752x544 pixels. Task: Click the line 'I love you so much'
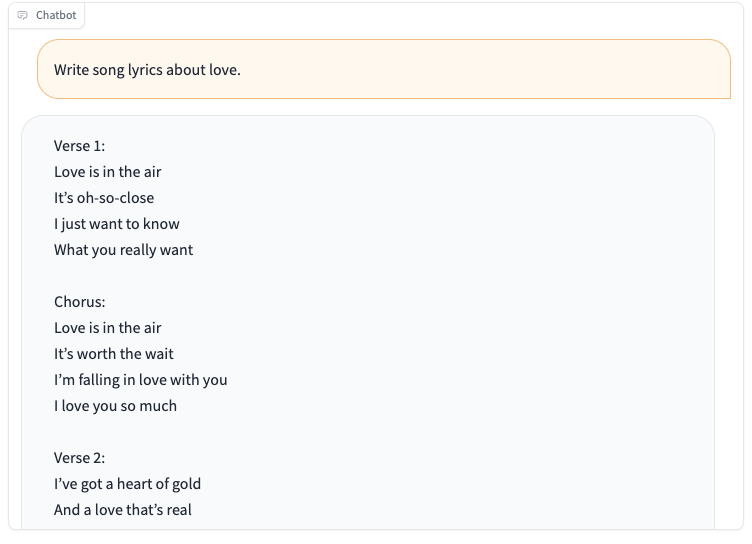[x=115, y=406]
